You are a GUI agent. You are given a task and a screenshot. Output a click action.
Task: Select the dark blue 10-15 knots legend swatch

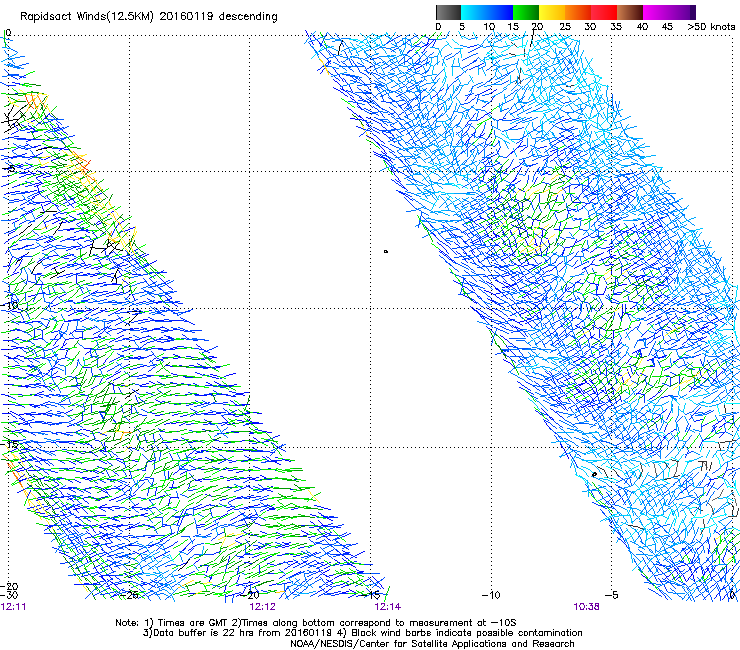(500, 12)
